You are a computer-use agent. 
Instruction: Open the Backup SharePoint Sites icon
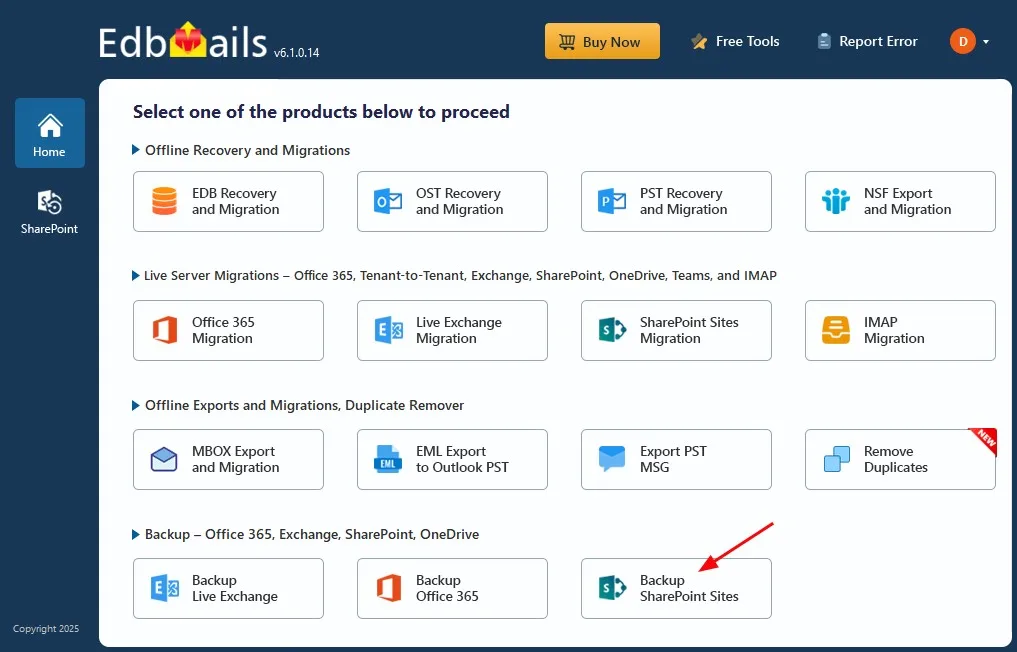click(612, 588)
